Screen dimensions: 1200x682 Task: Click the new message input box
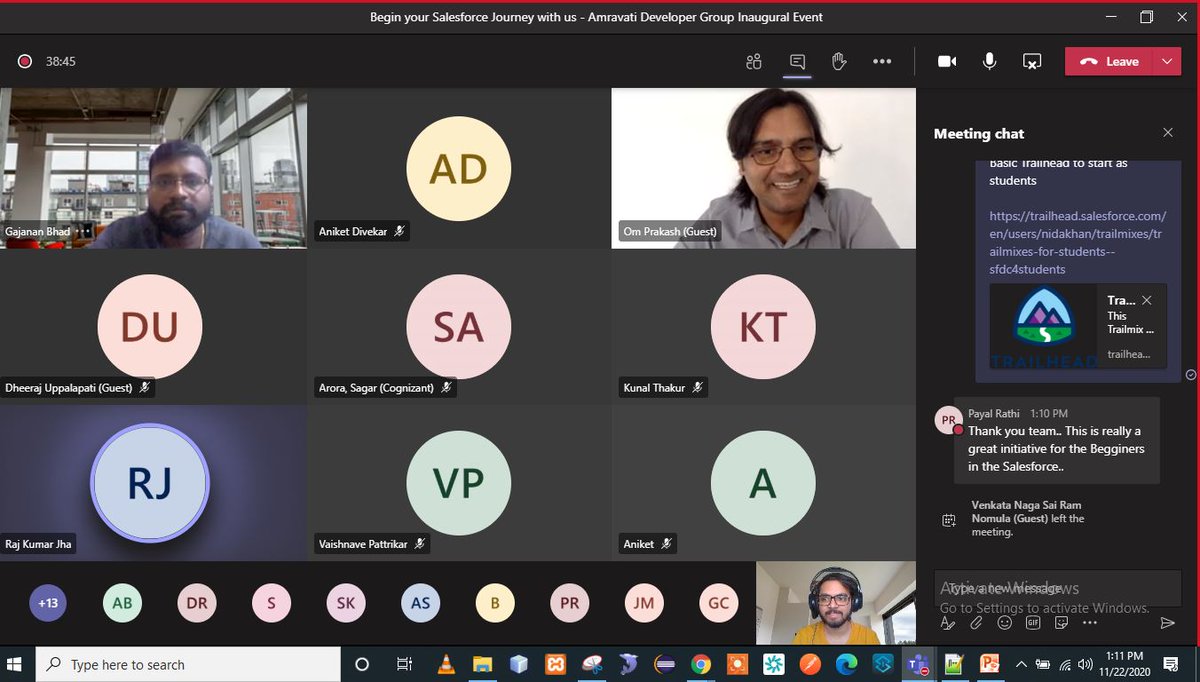click(x=1055, y=588)
